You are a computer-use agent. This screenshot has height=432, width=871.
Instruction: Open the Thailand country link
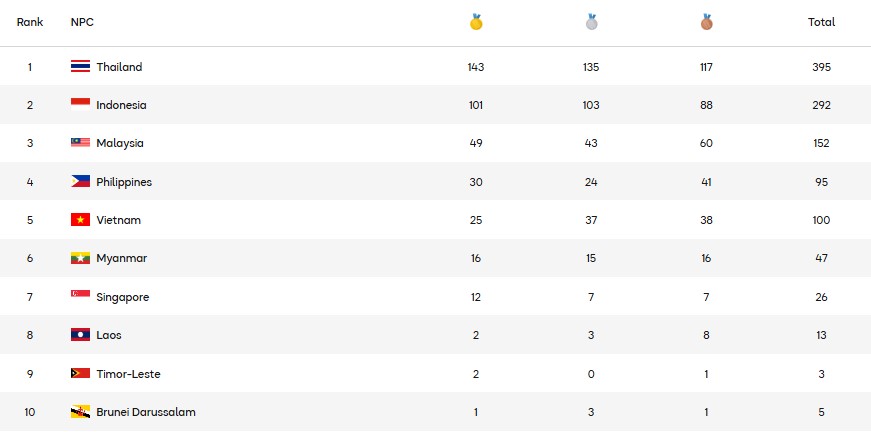click(x=119, y=67)
